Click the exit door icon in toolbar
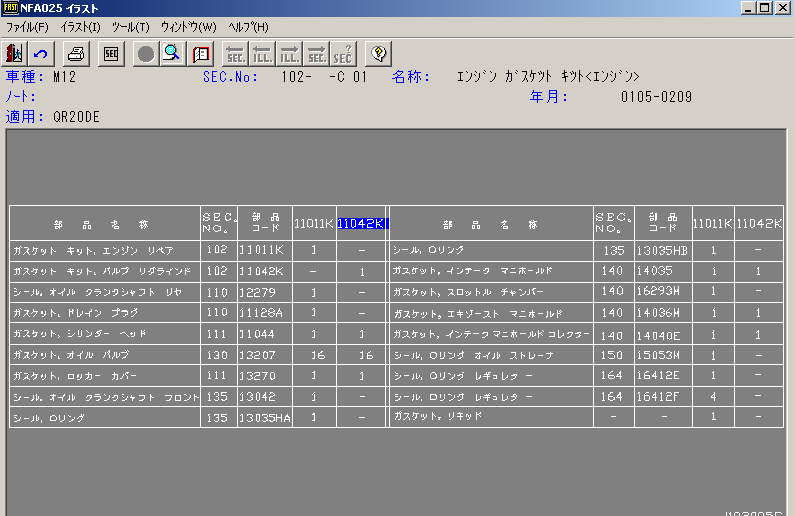 [15, 53]
